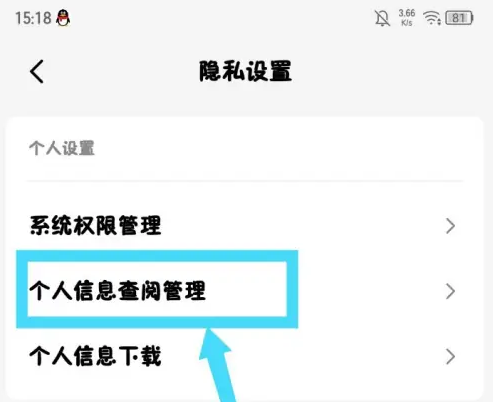This screenshot has height=402, width=493.
Task: Open 系统权限管理 via its right chevron
Action: coord(450,226)
